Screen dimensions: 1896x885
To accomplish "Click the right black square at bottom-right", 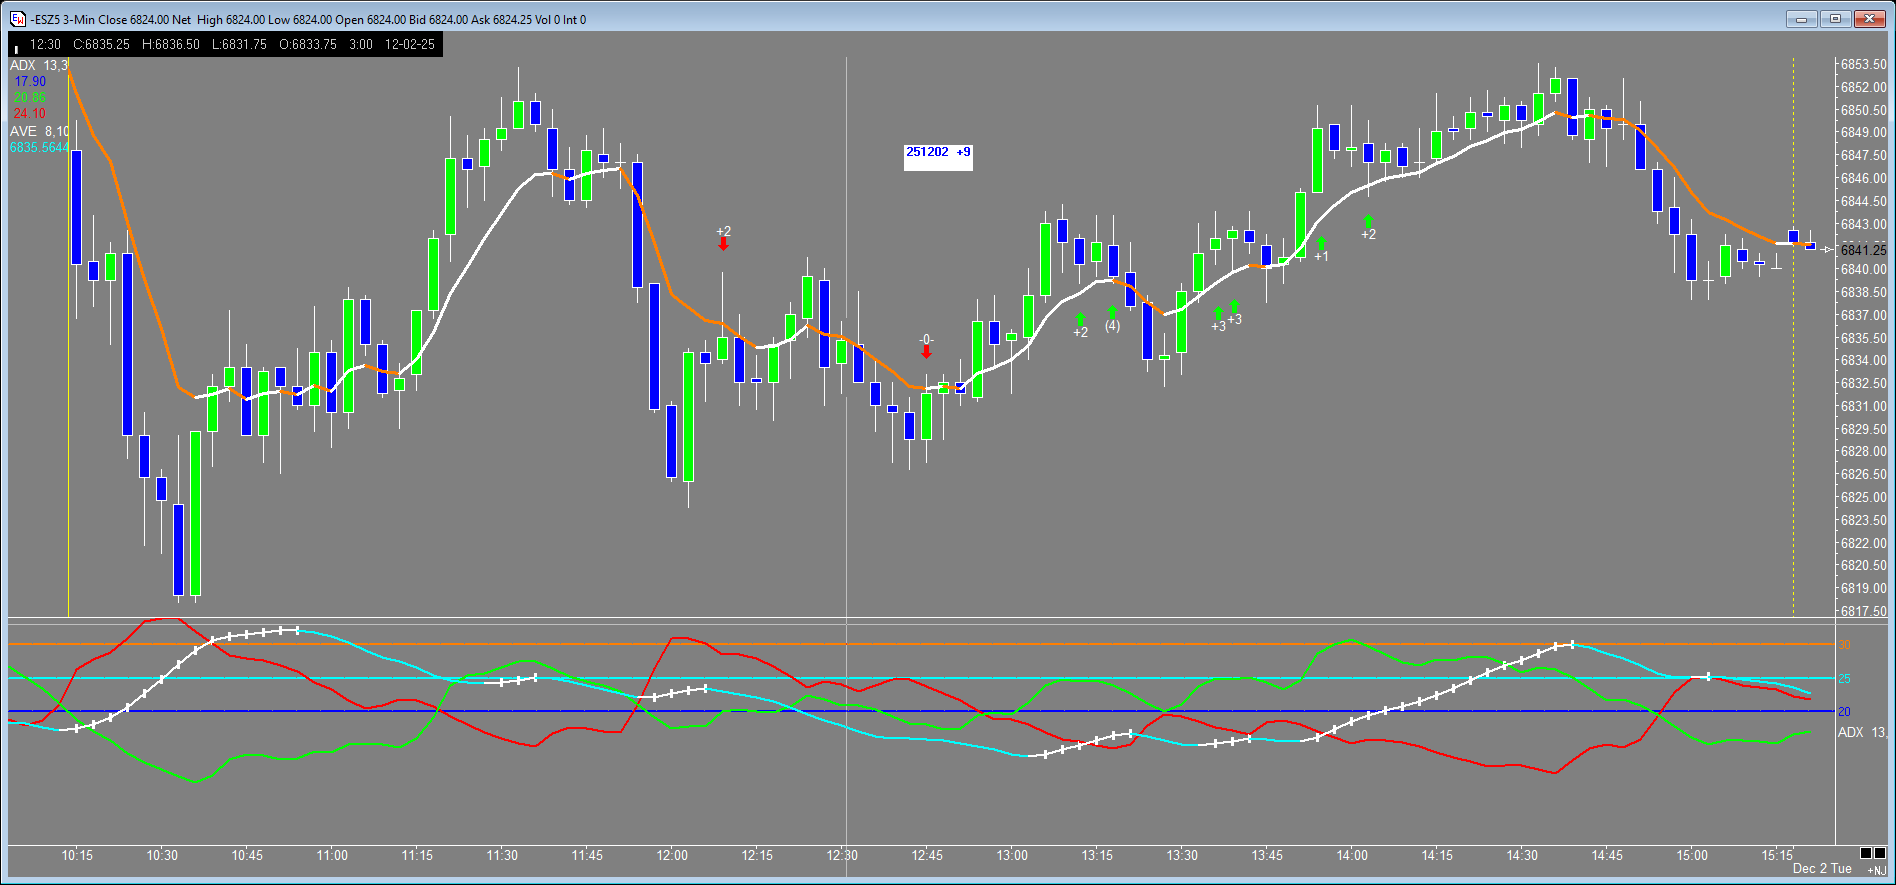I will pos(1880,853).
